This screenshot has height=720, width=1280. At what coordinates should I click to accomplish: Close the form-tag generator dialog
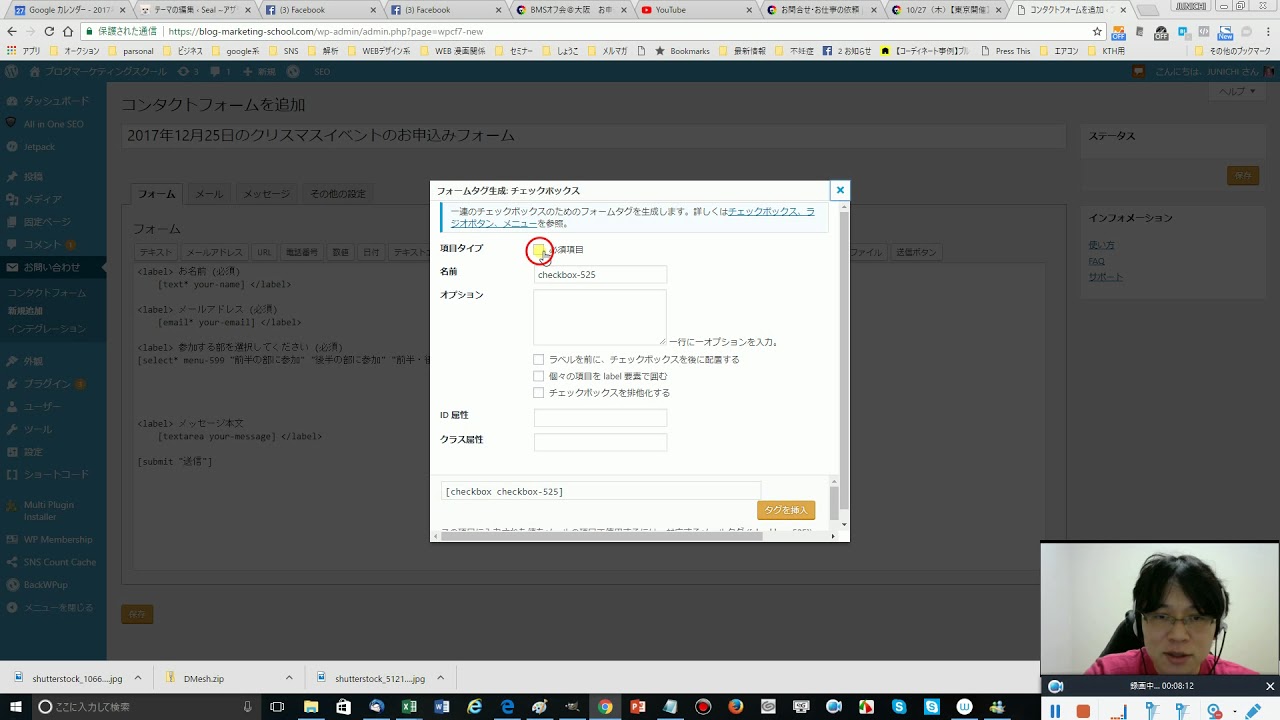click(840, 190)
